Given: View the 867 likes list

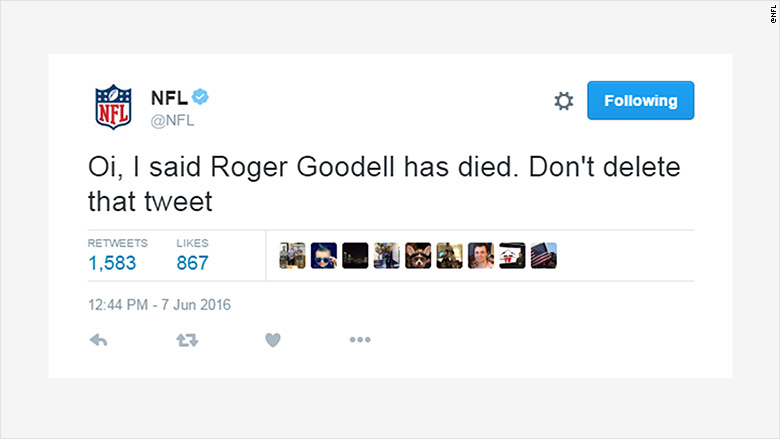Looking at the screenshot, I should pos(192,263).
